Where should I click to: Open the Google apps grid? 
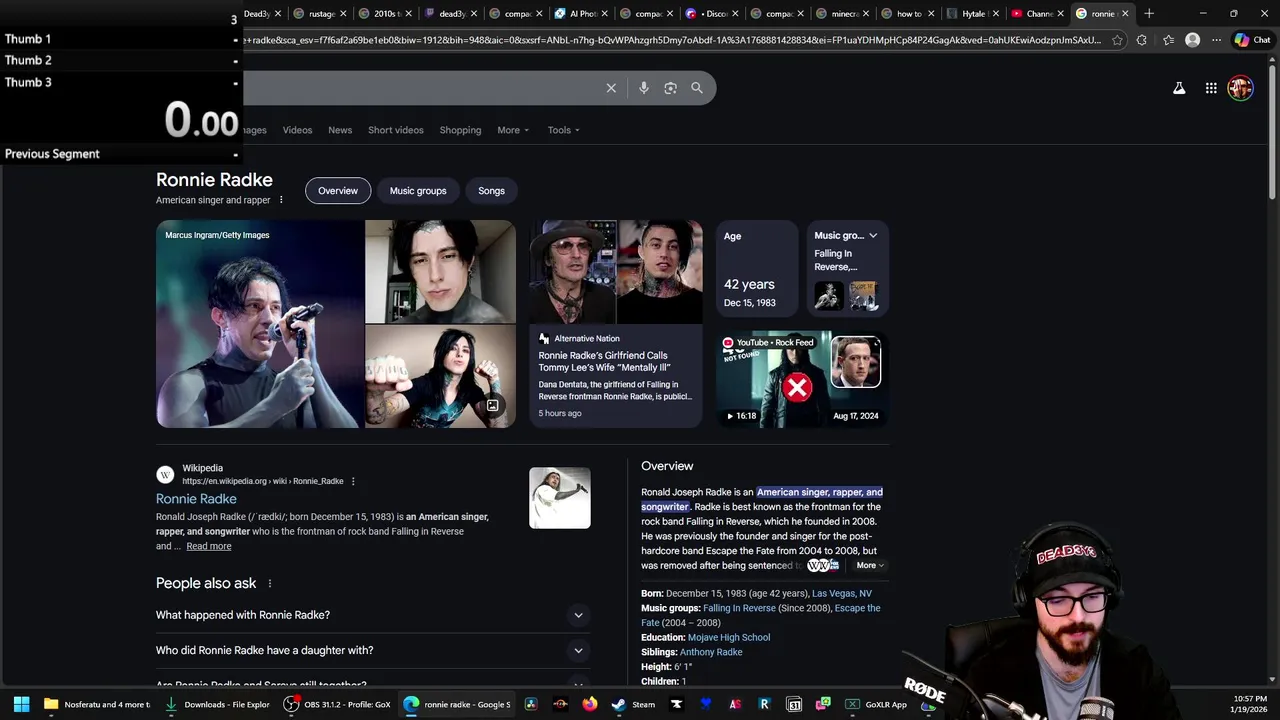pyautogui.click(x=1211, y=88)
